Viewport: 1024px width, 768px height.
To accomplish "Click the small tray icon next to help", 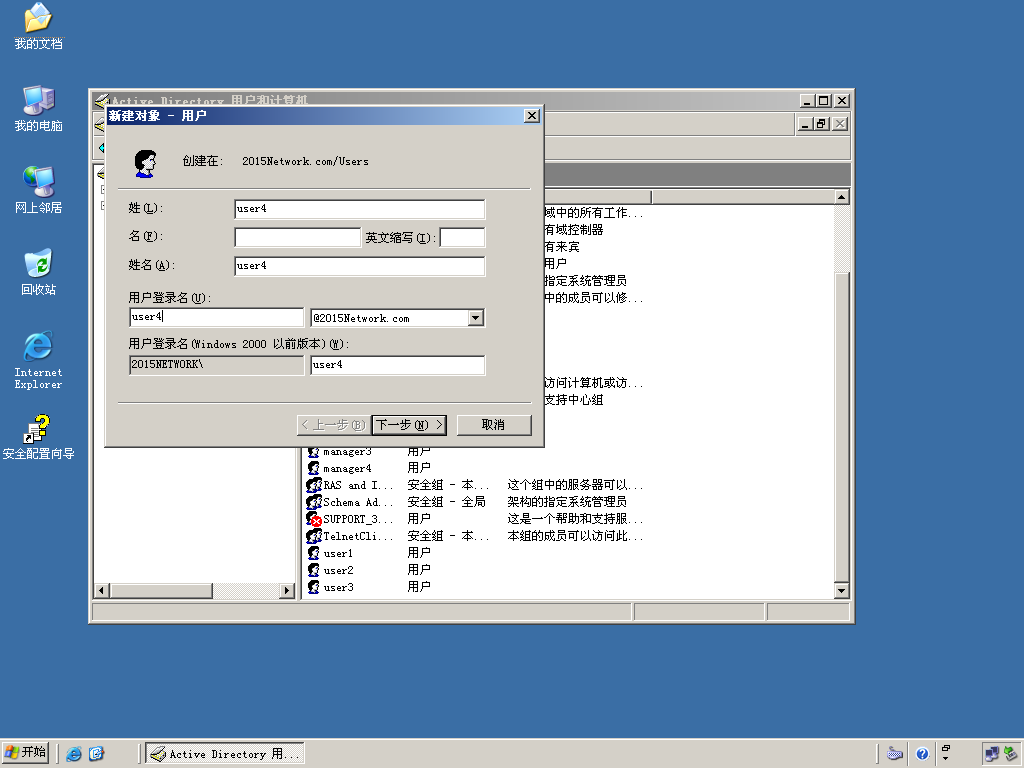I will (x=946, y=753).
